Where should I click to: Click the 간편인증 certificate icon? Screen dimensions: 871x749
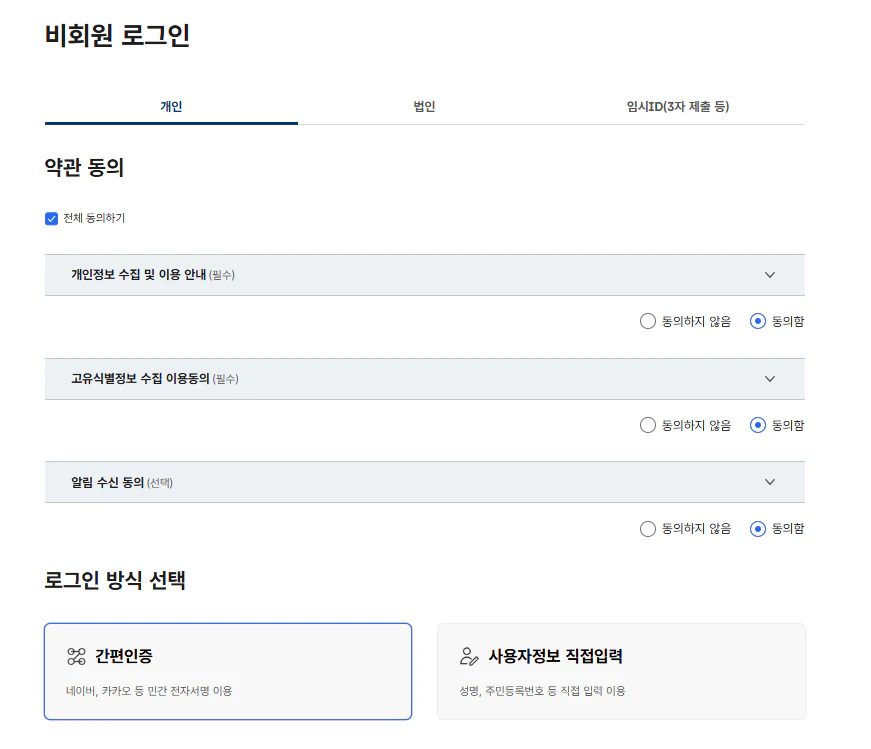[x=75, y=655]
